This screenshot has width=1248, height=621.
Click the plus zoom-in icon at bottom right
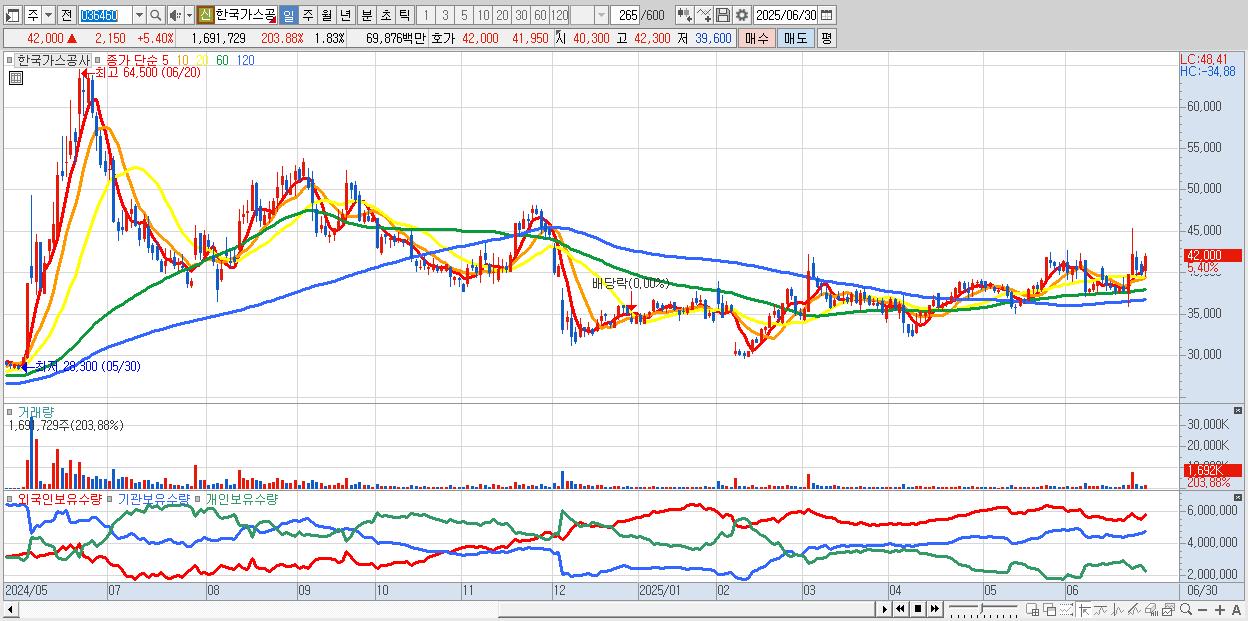tap(1220, 609)
